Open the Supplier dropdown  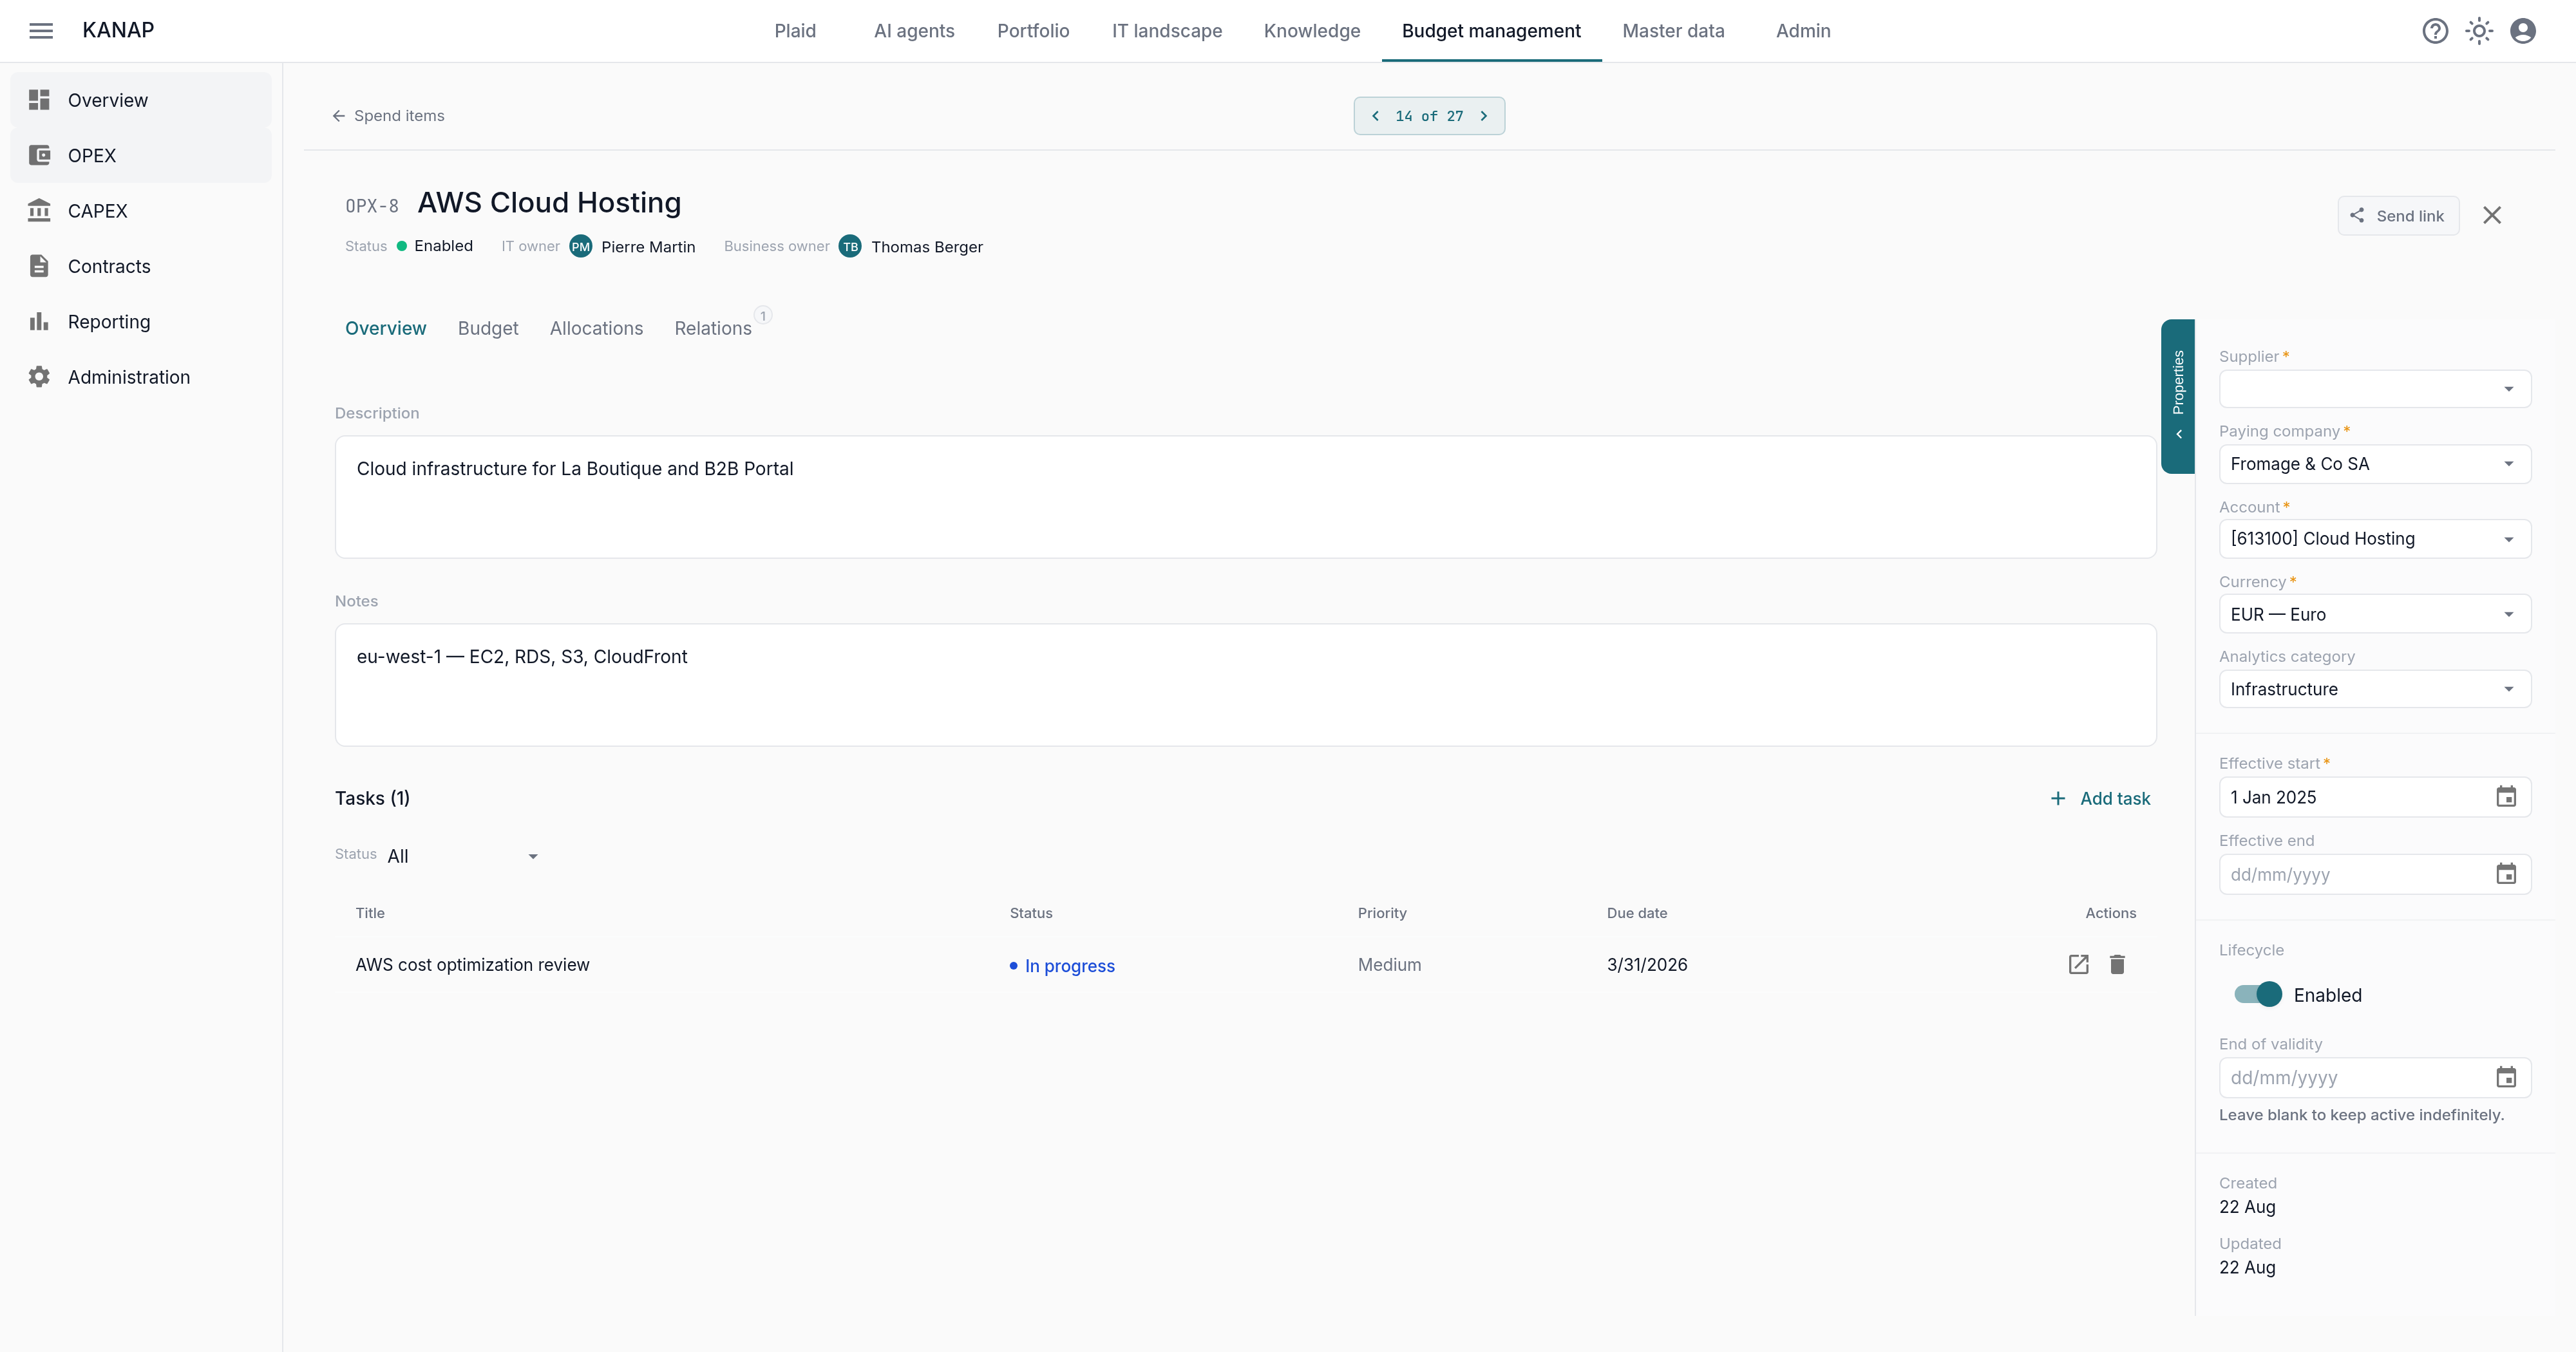(2375, 388)
